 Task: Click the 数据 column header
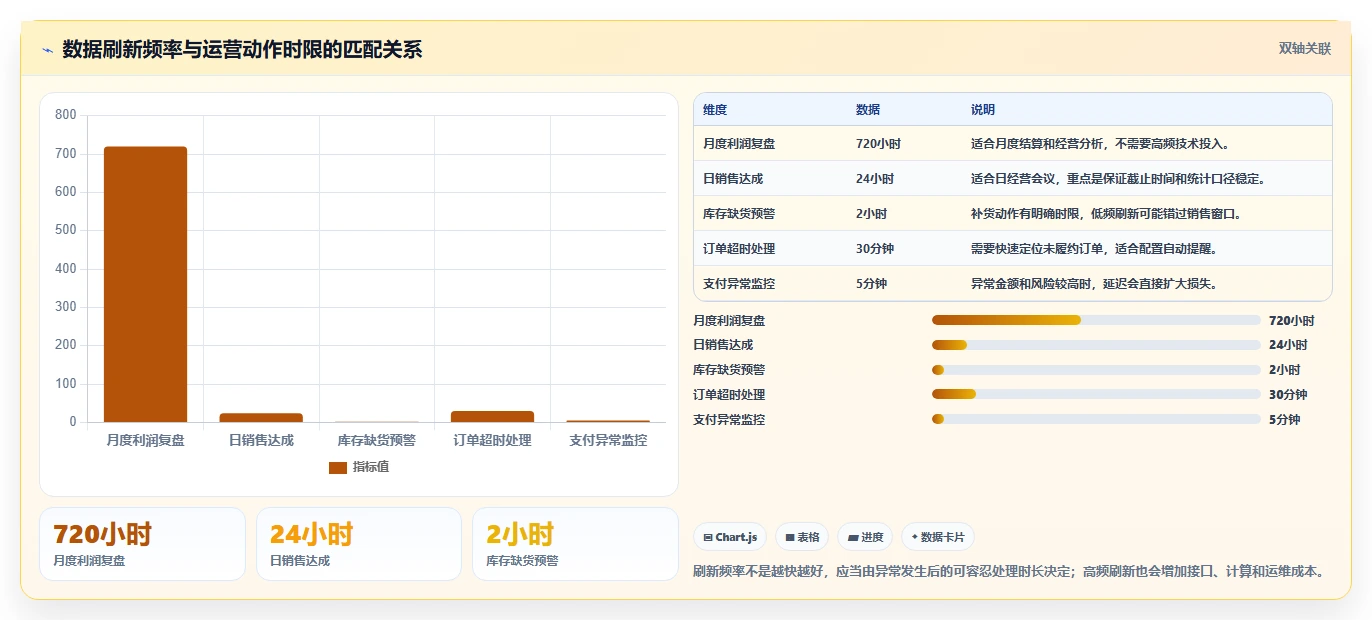(x=868, y=110)
